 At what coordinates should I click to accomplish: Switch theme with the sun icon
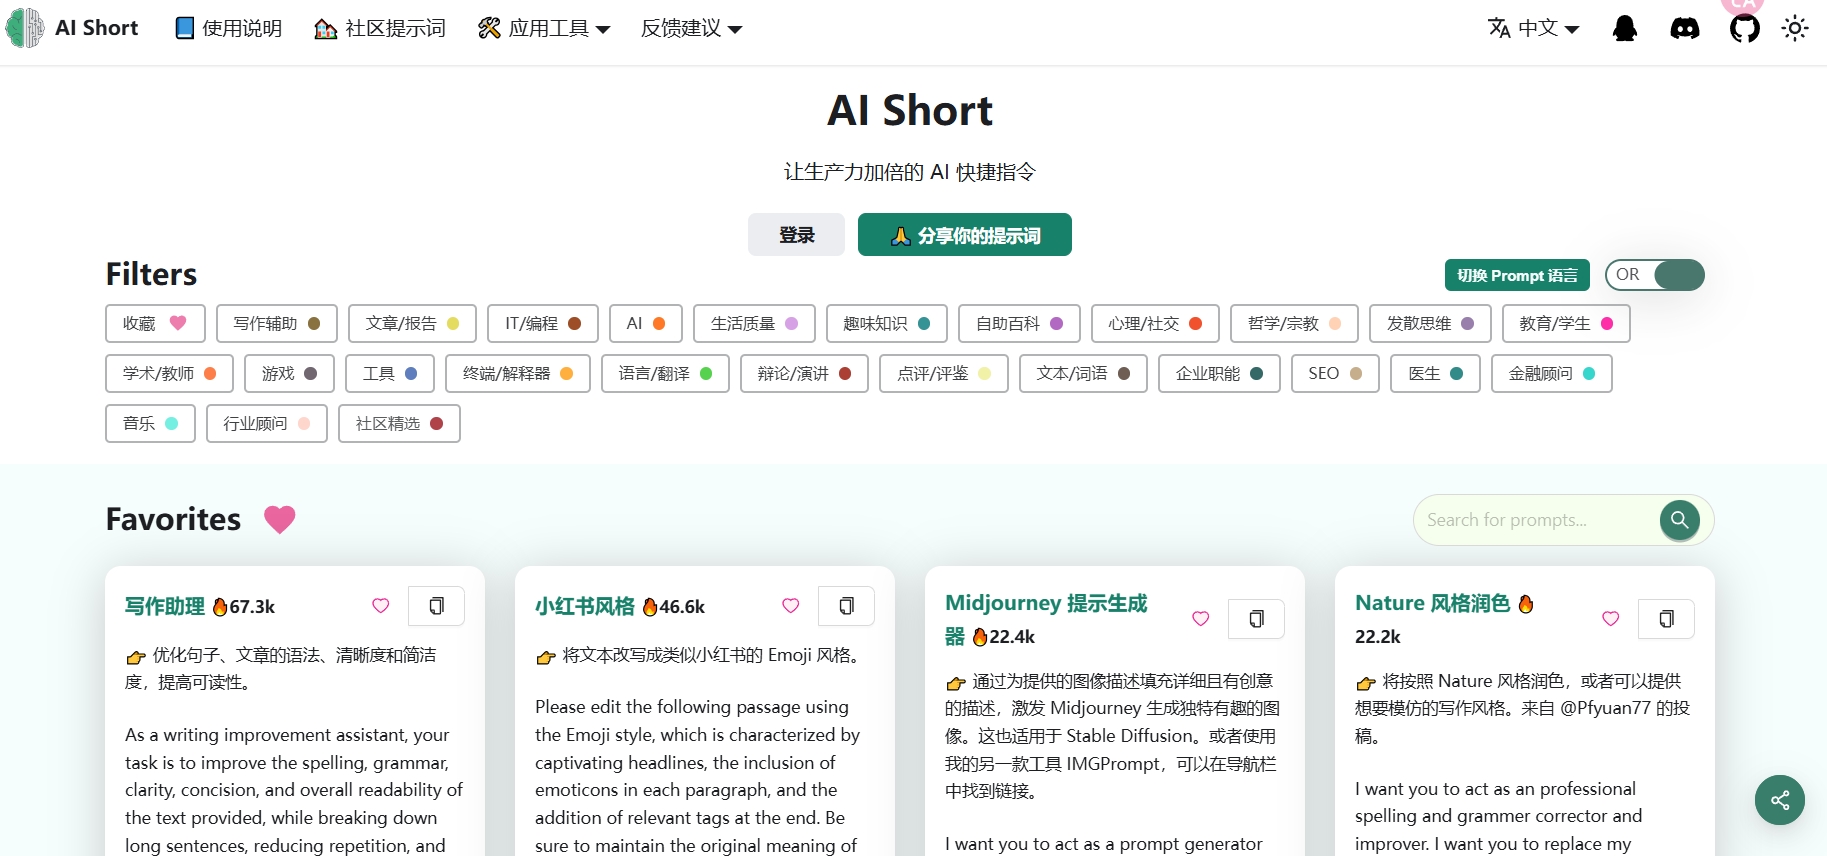click(1795, 28)
